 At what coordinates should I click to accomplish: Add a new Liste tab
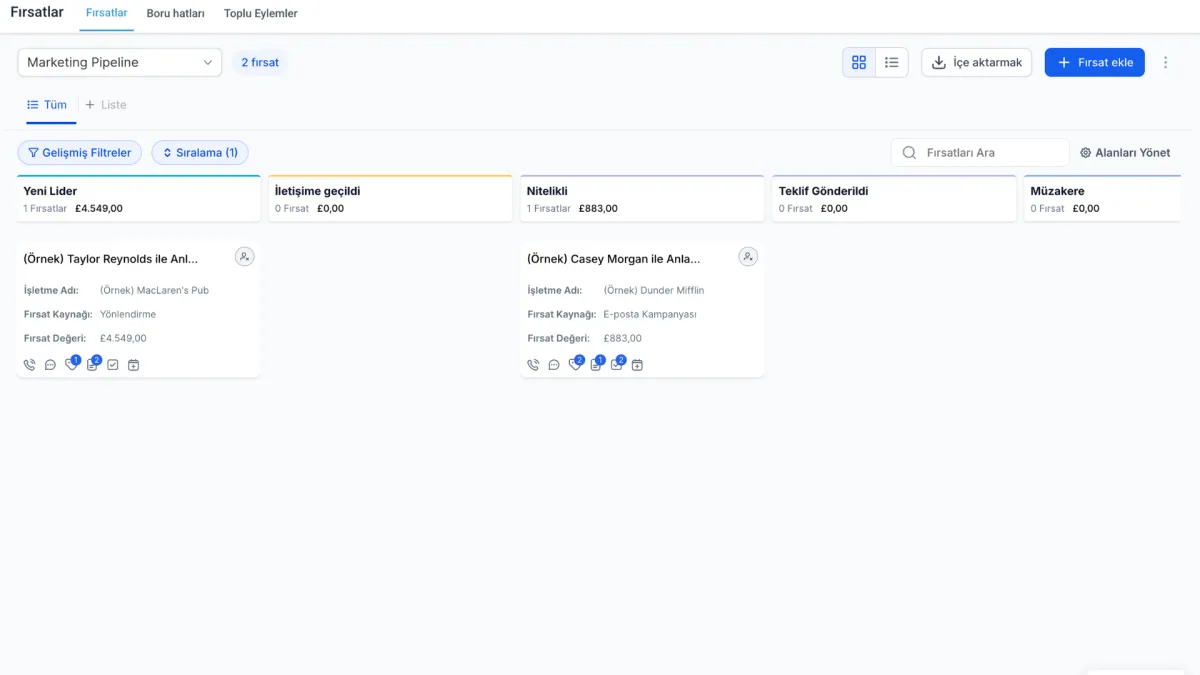106,105
